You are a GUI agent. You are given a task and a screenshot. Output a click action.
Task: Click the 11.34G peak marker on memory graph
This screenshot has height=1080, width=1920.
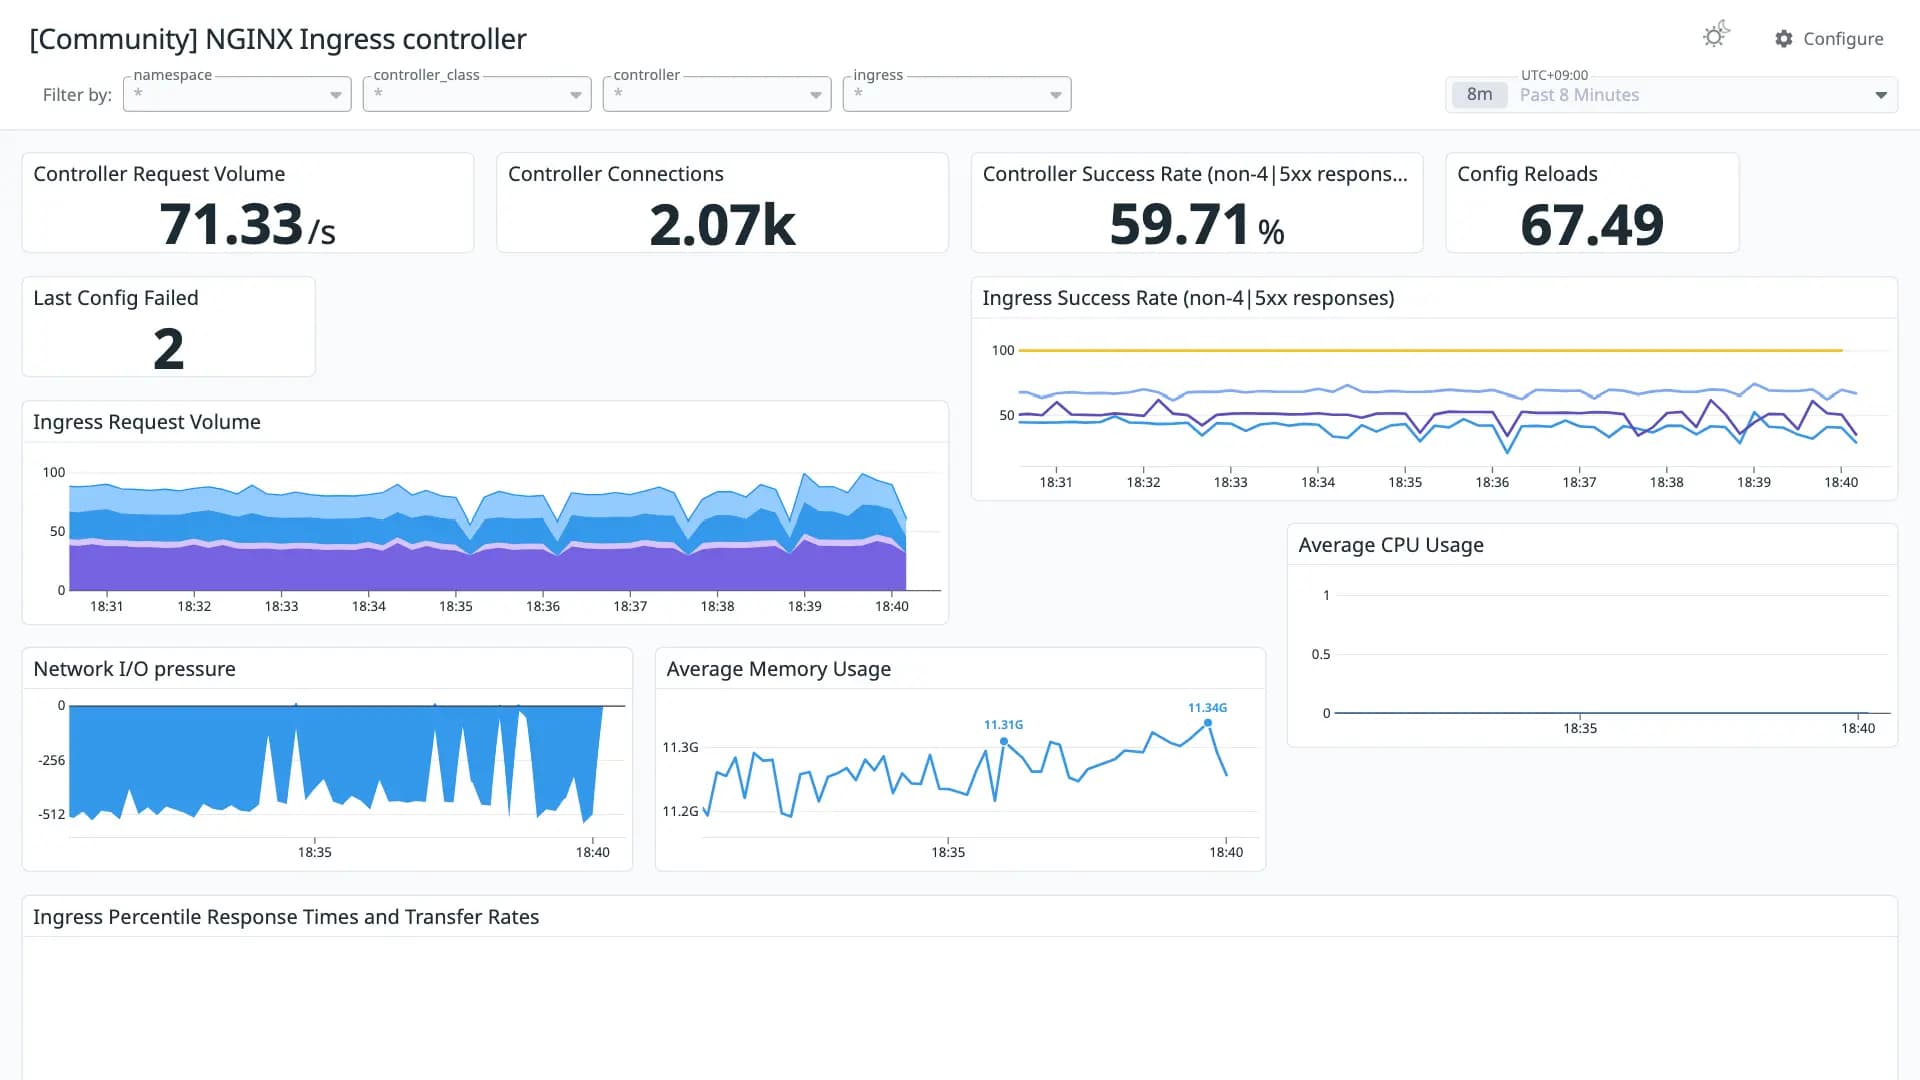(1208, 722)
